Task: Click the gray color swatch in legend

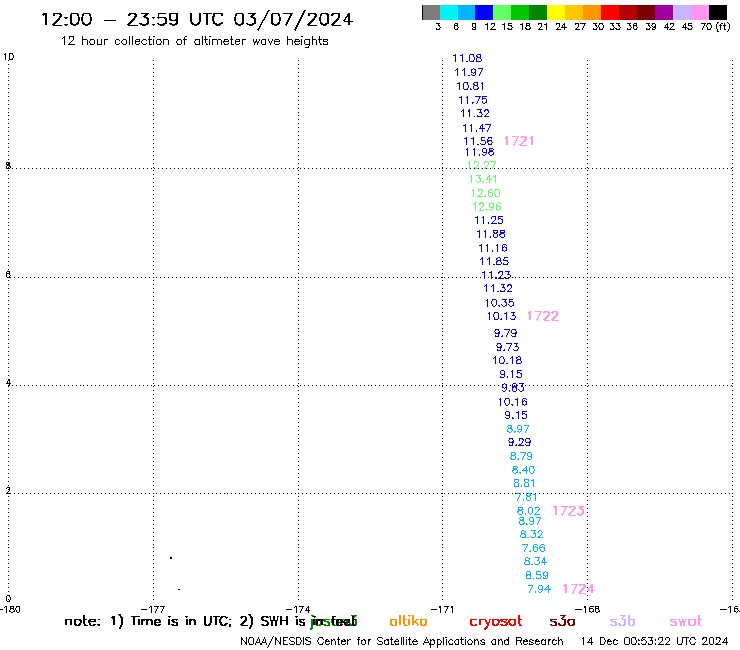Action: coord(431,12)
